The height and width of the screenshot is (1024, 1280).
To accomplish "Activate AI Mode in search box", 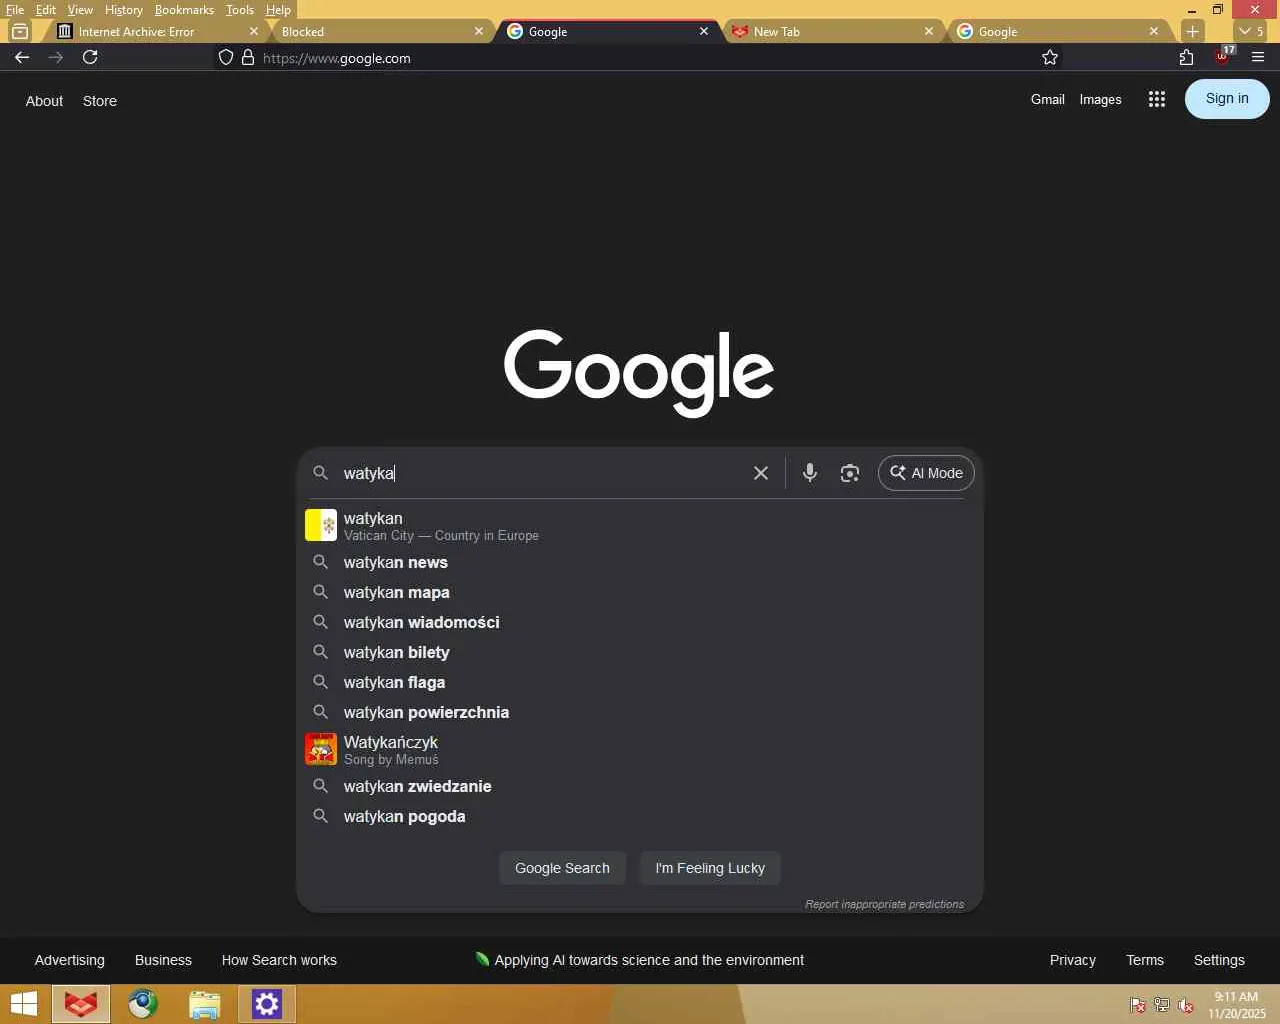I will [x=926, y=473].
